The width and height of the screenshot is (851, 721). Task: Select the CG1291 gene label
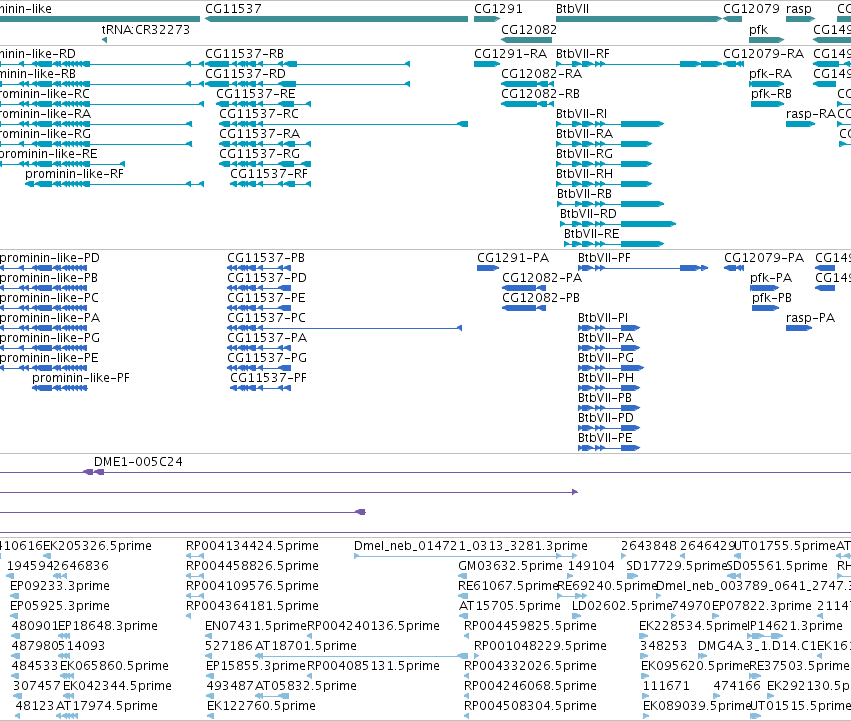498,9
